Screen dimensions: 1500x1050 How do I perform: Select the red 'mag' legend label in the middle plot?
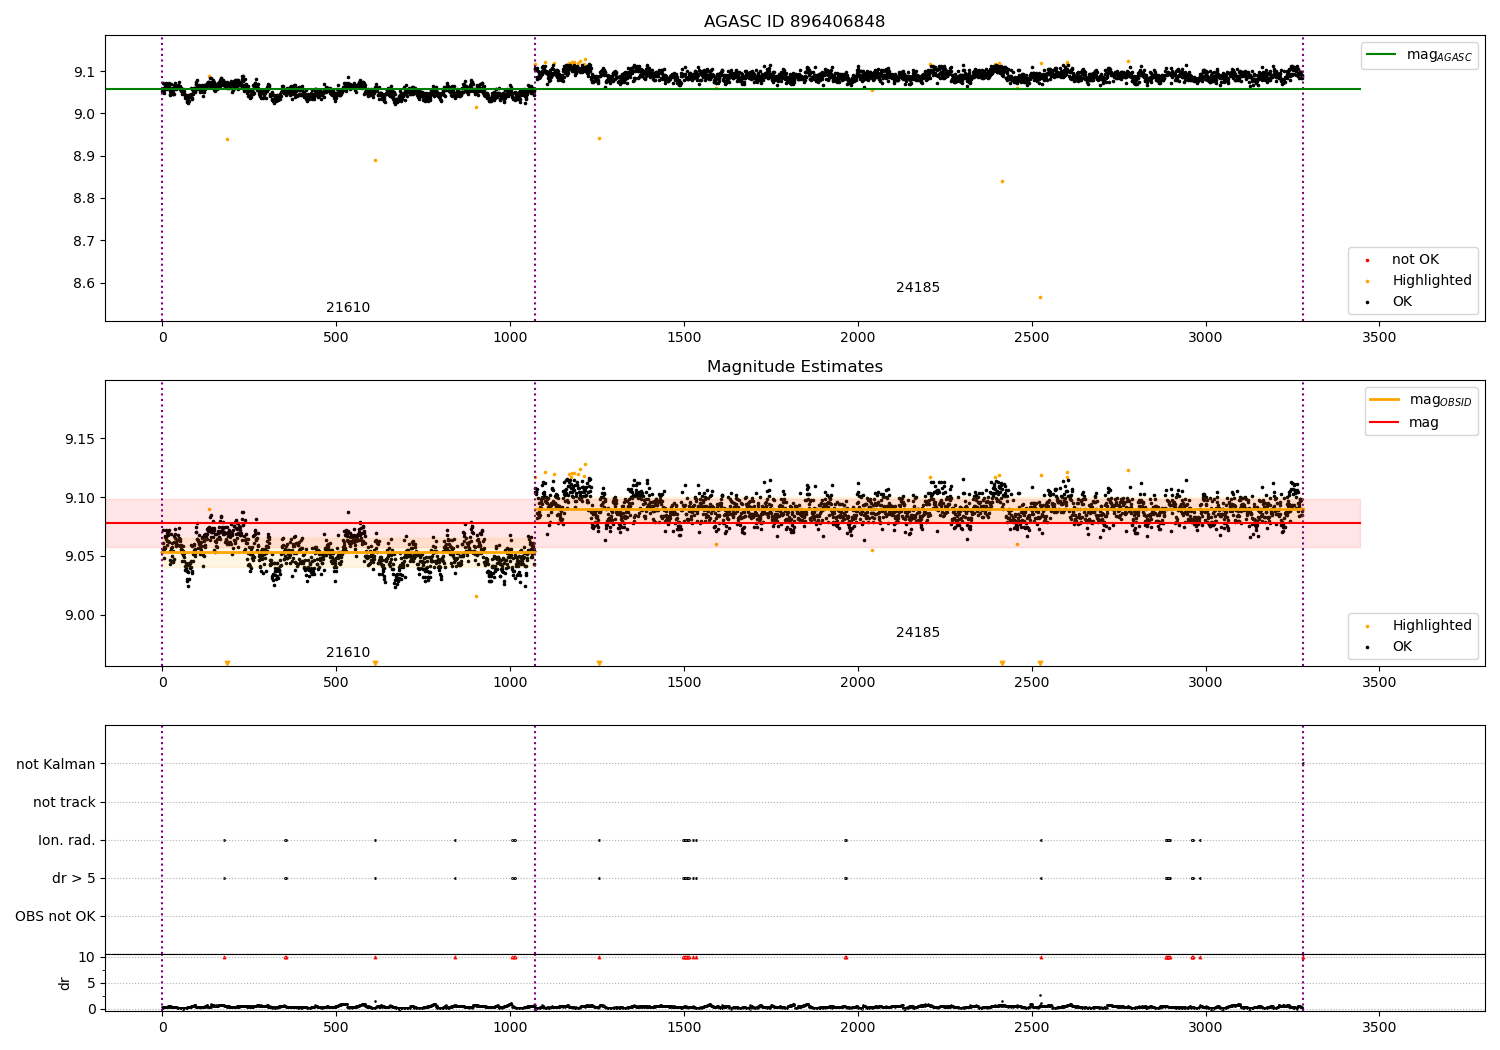1424,423
